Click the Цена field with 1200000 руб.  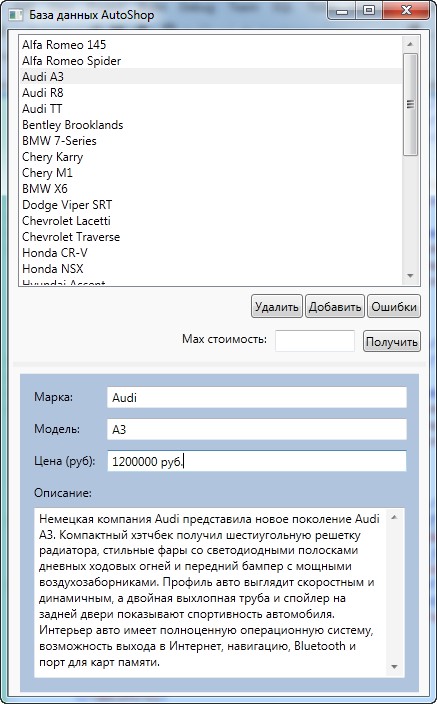[256, 461]
